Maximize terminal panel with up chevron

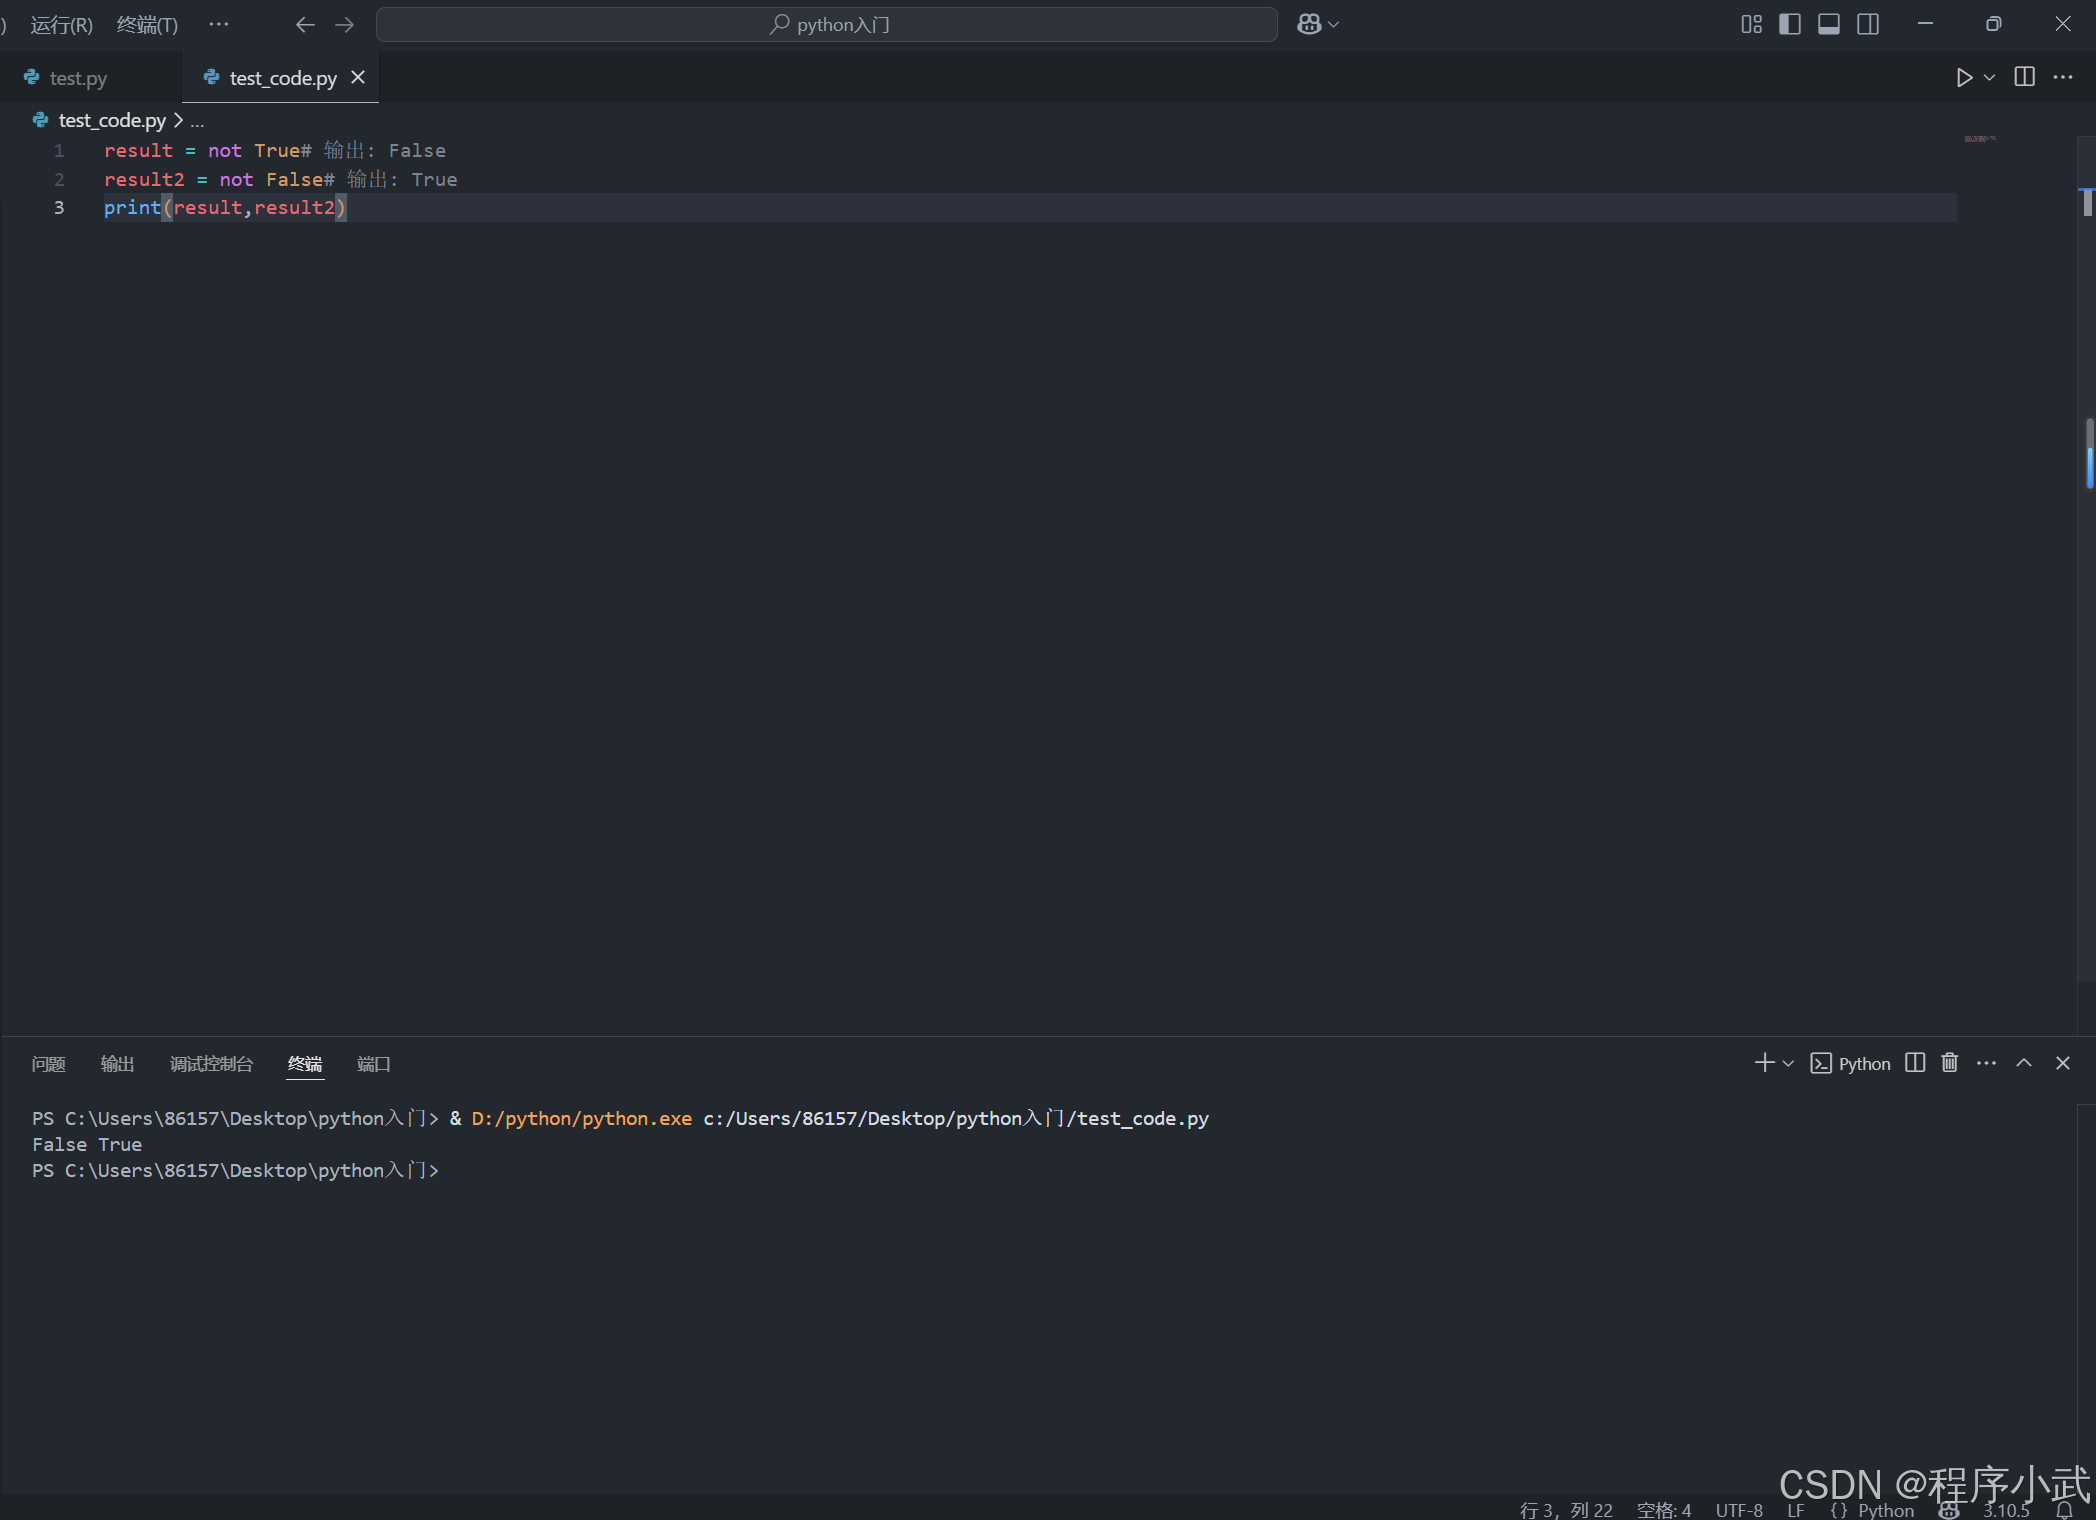click(x=2023, y=1063)
